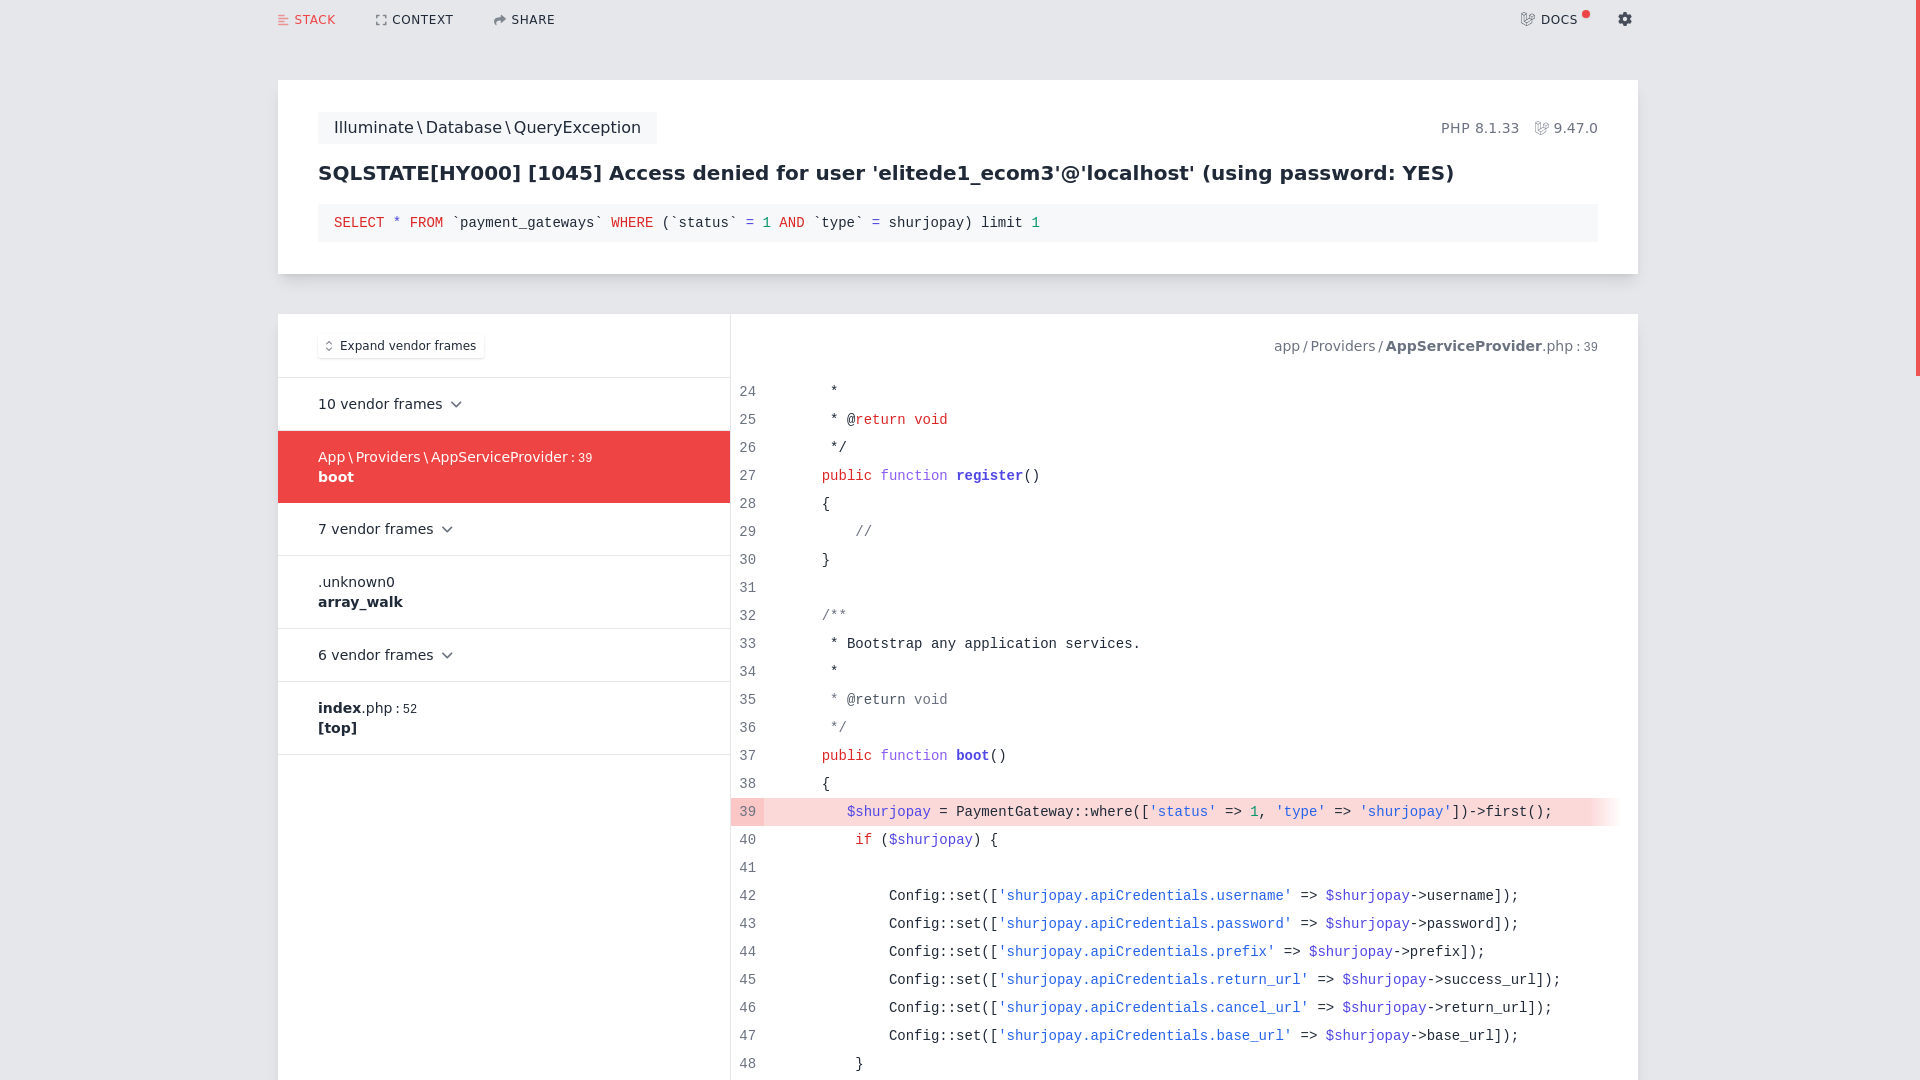Click chevron next to 7 vendor frames
Image resolution: width=1920 pixels, height=1080 pixels.
tap(447, 530)
